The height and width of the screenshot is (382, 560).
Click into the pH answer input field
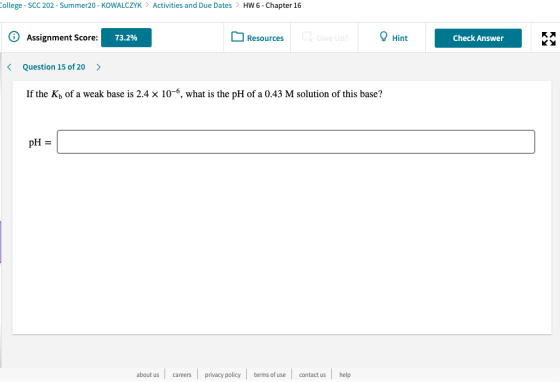coord(296,142)
